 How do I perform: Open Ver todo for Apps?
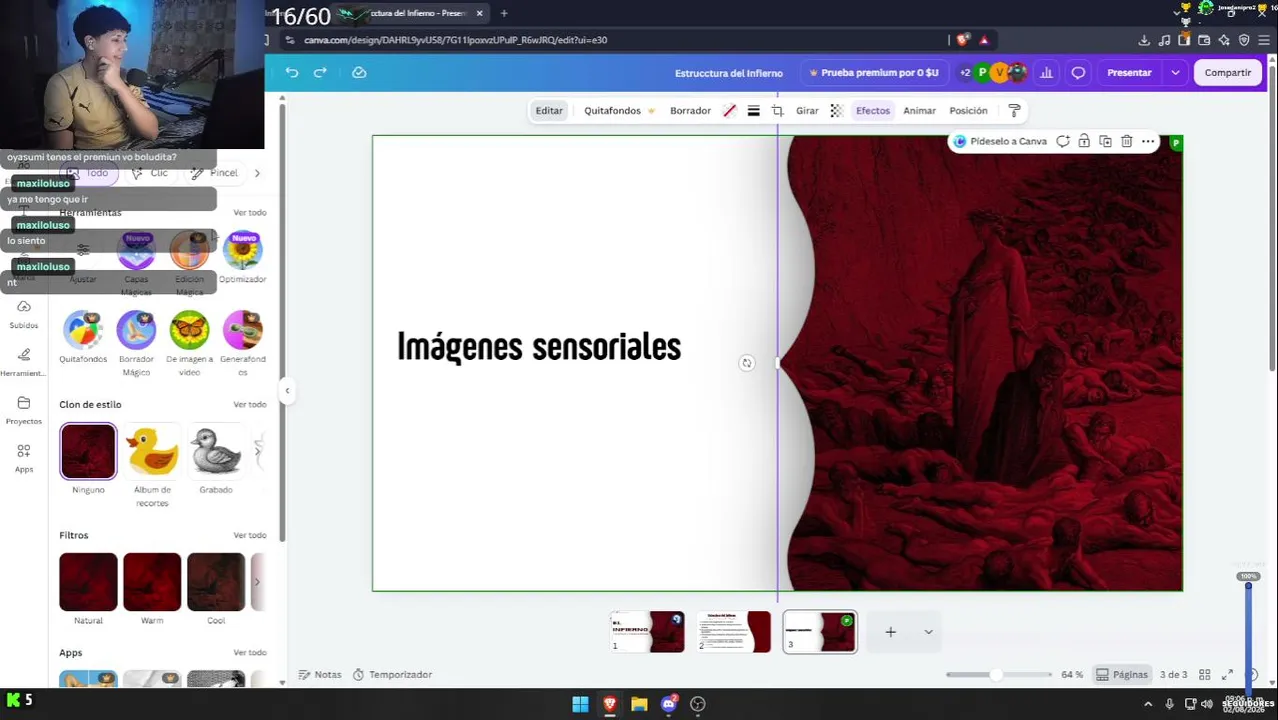coord(250,653)
